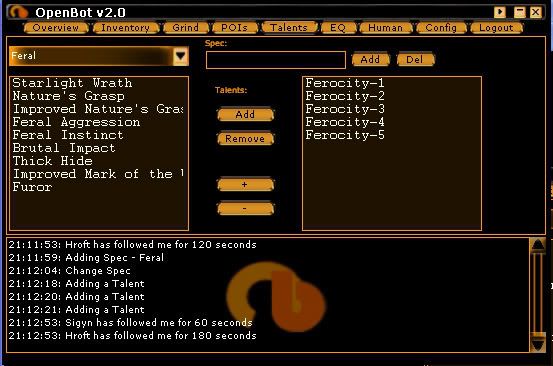Click the plus button
553x366 pixels.
245,184
